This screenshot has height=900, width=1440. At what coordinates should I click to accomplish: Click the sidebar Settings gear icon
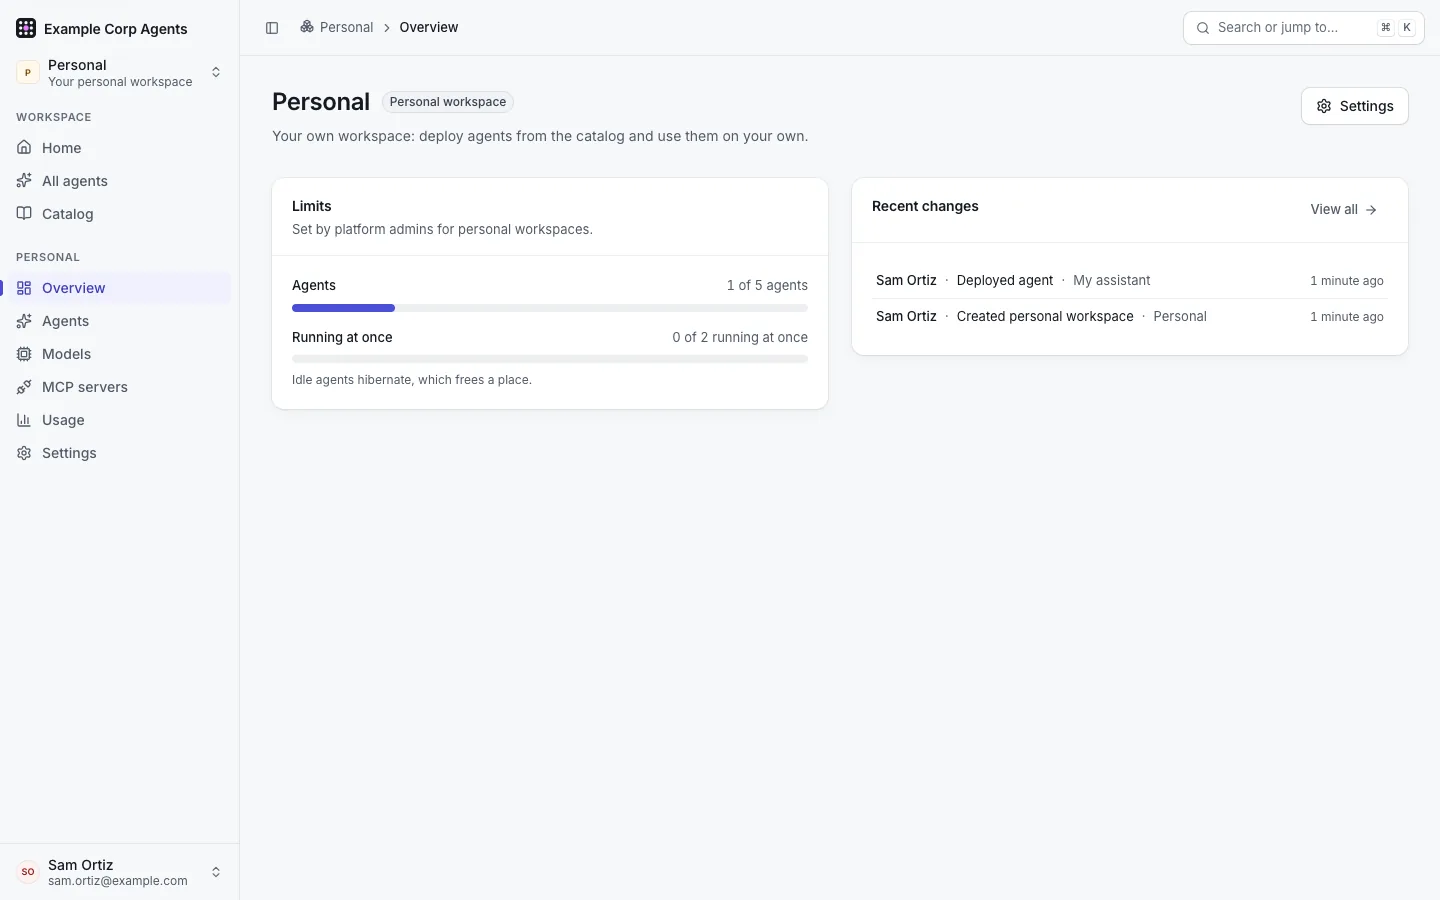[24, 453]
